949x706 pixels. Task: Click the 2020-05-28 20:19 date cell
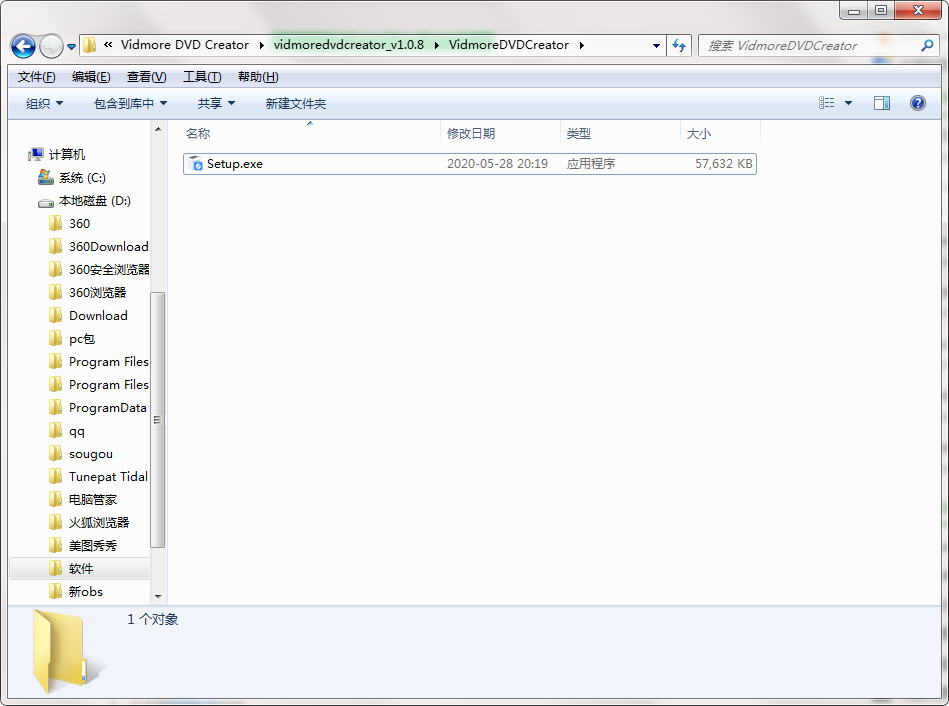click(497, 164)
